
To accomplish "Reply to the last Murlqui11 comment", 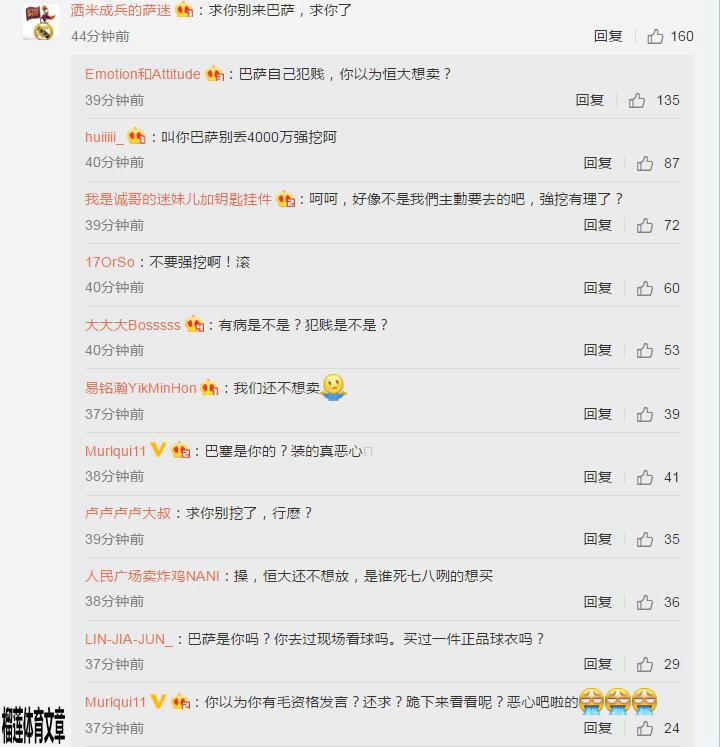I will pyautogui.click(x=598, y=727).
